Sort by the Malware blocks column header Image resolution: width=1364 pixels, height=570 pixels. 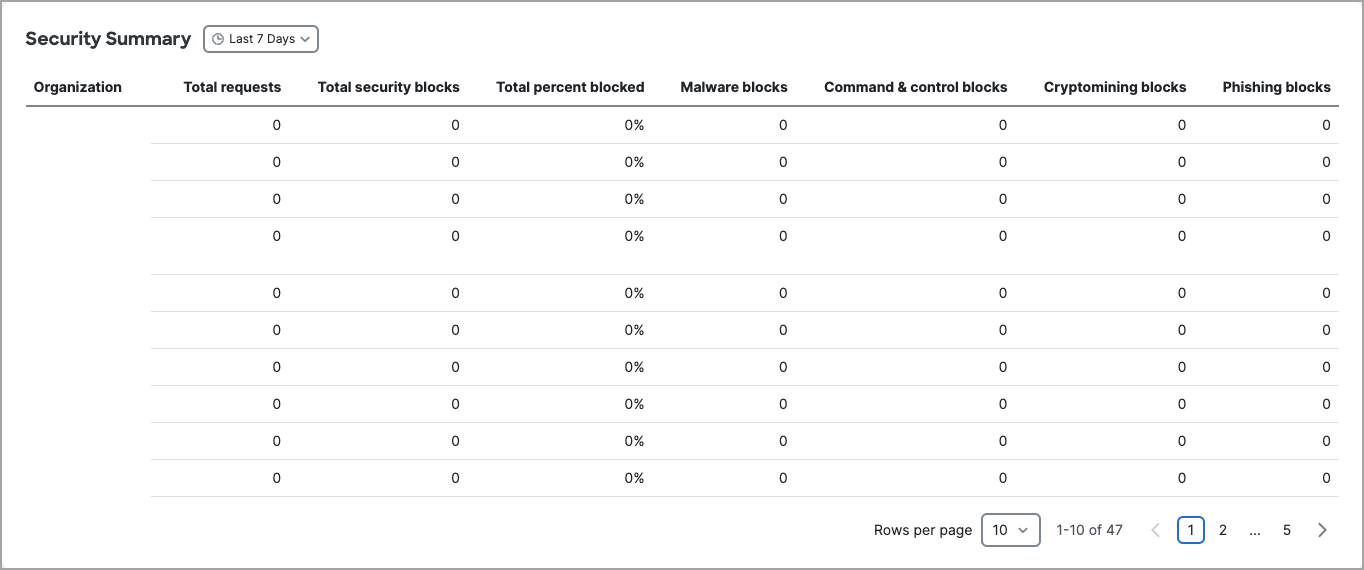click(734, 87)
